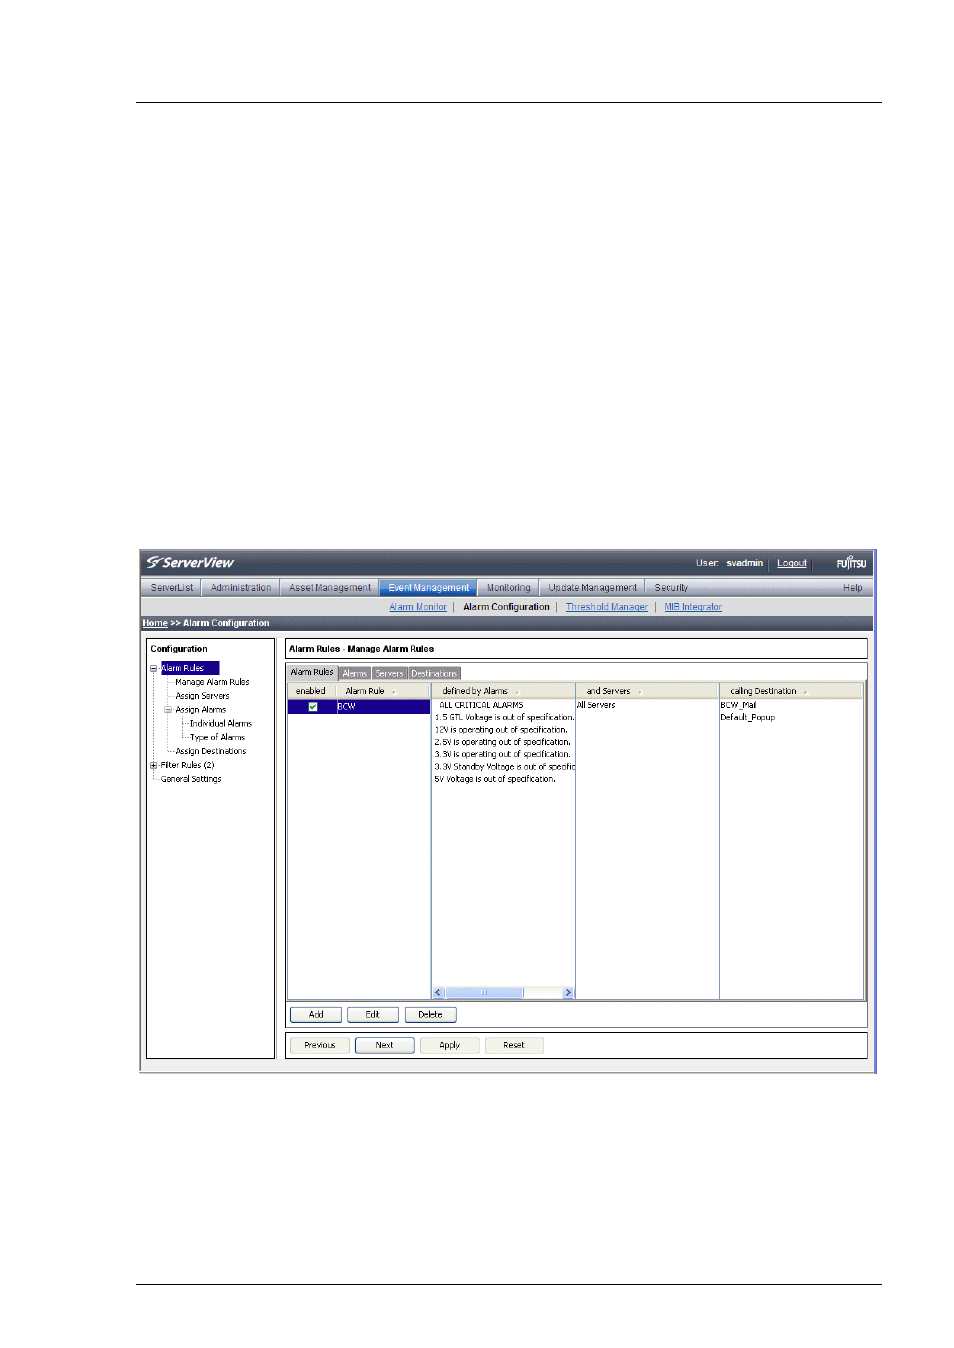This screenshot has width=954, height=1348.
Task: Open the Update Management menu tab
Action: [x=592, y=588]
